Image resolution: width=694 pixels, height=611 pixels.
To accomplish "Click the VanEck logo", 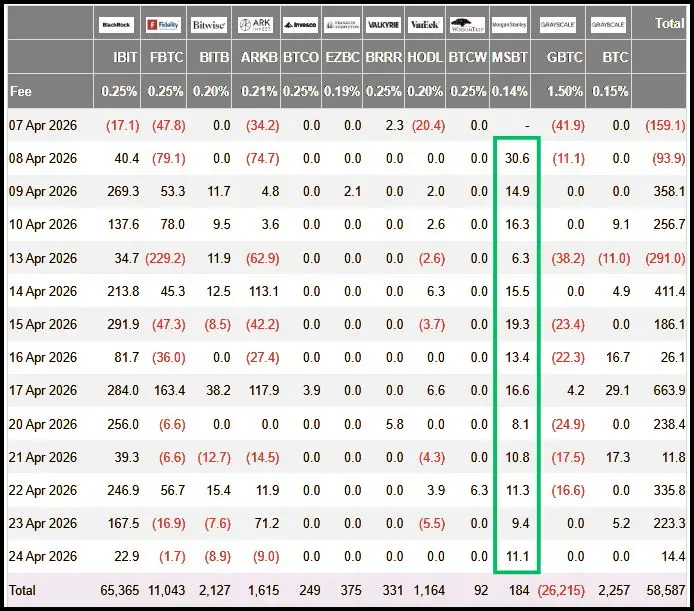I will 425,25.
